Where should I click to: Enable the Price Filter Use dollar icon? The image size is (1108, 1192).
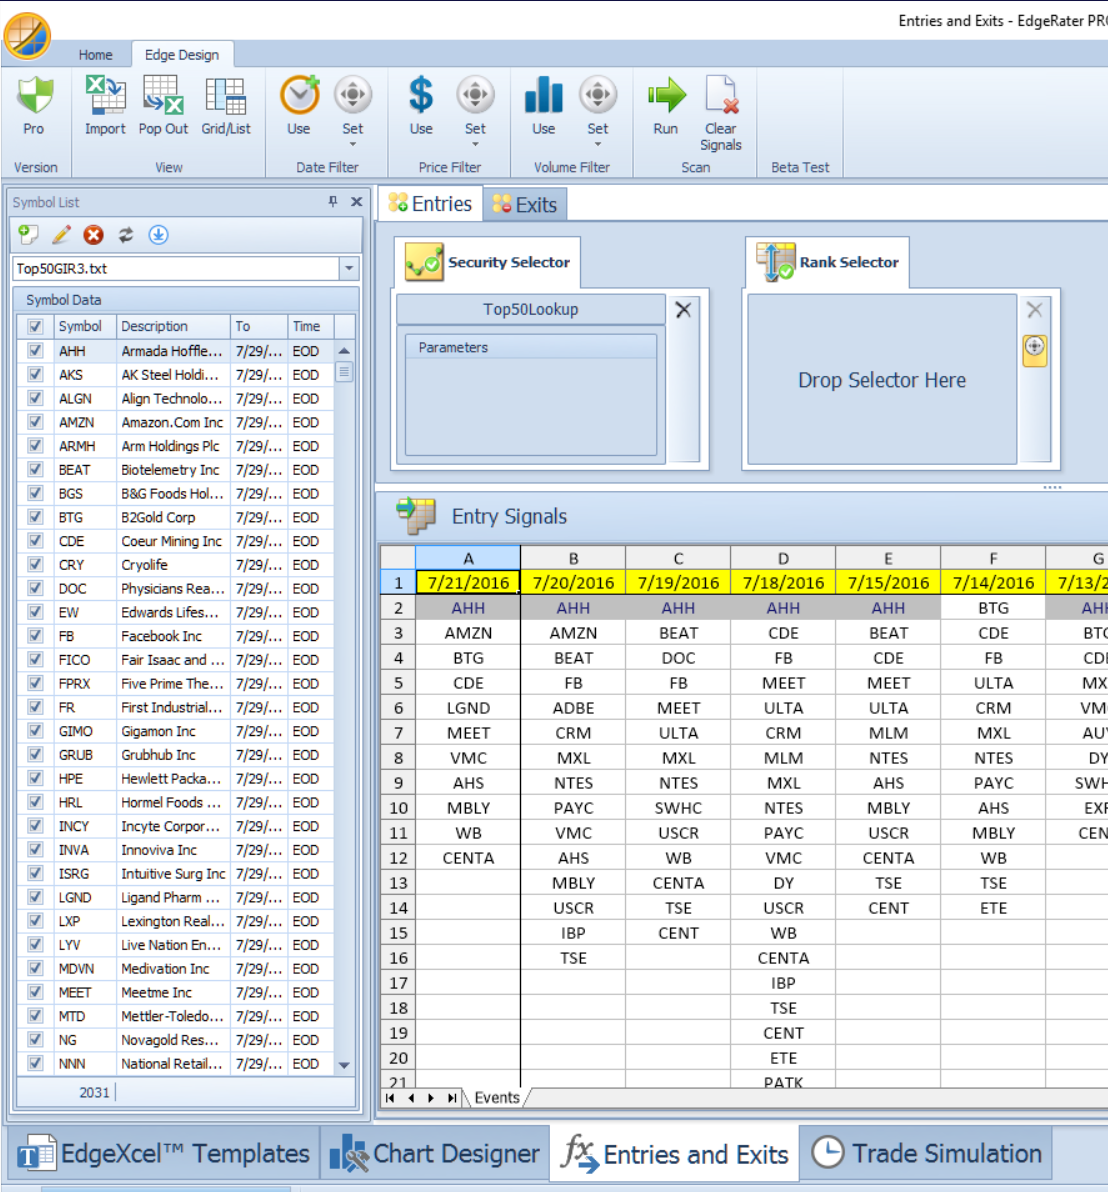[x=421, y=97]
